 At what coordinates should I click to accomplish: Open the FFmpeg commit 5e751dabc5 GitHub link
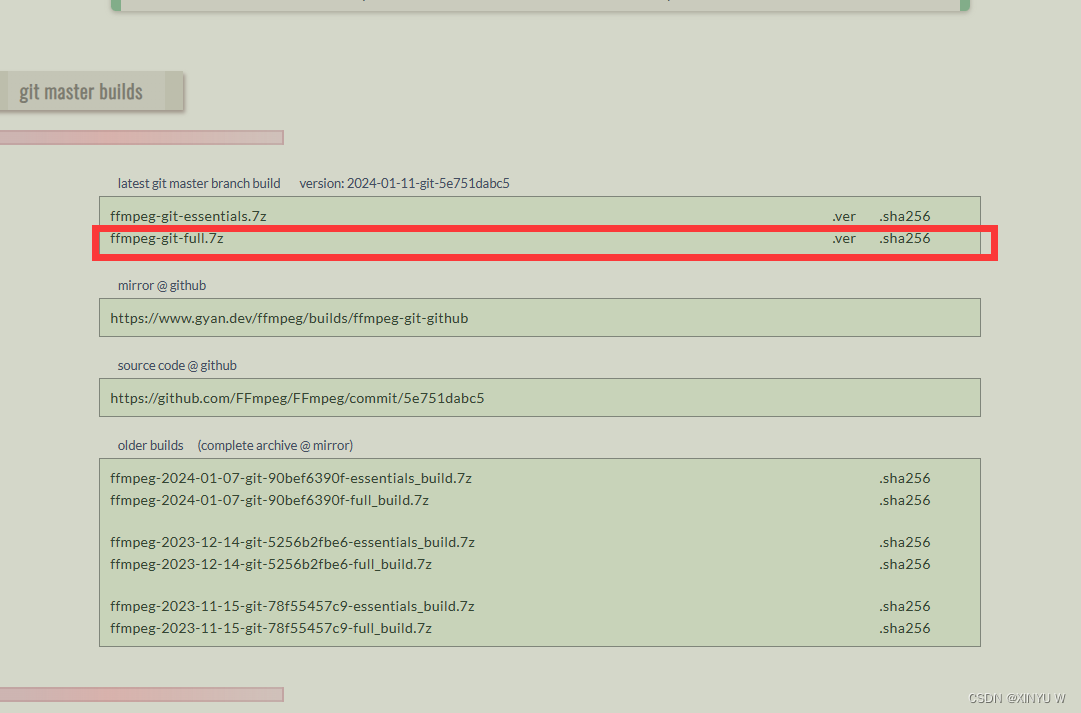(x=297, y=398)
